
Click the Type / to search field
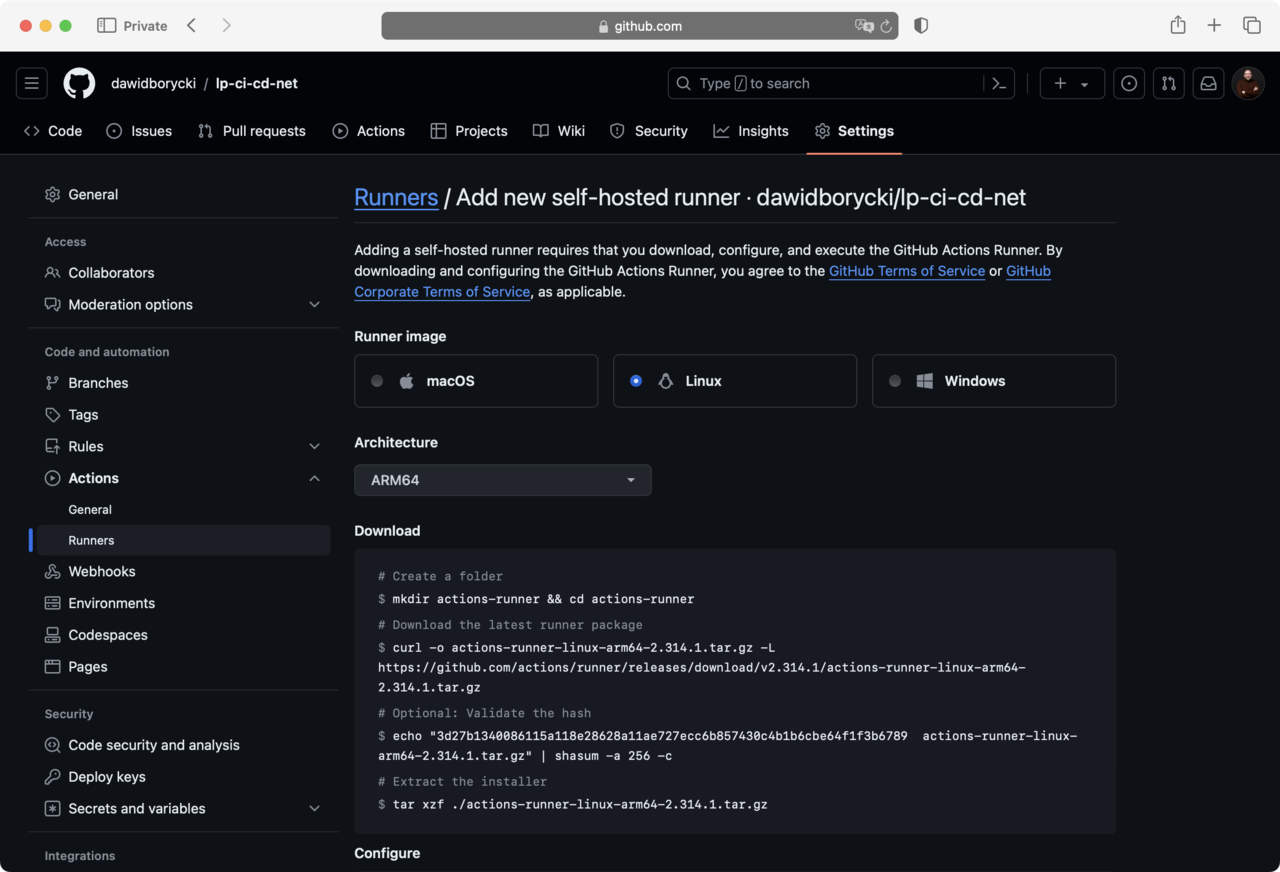coord(825,84)
